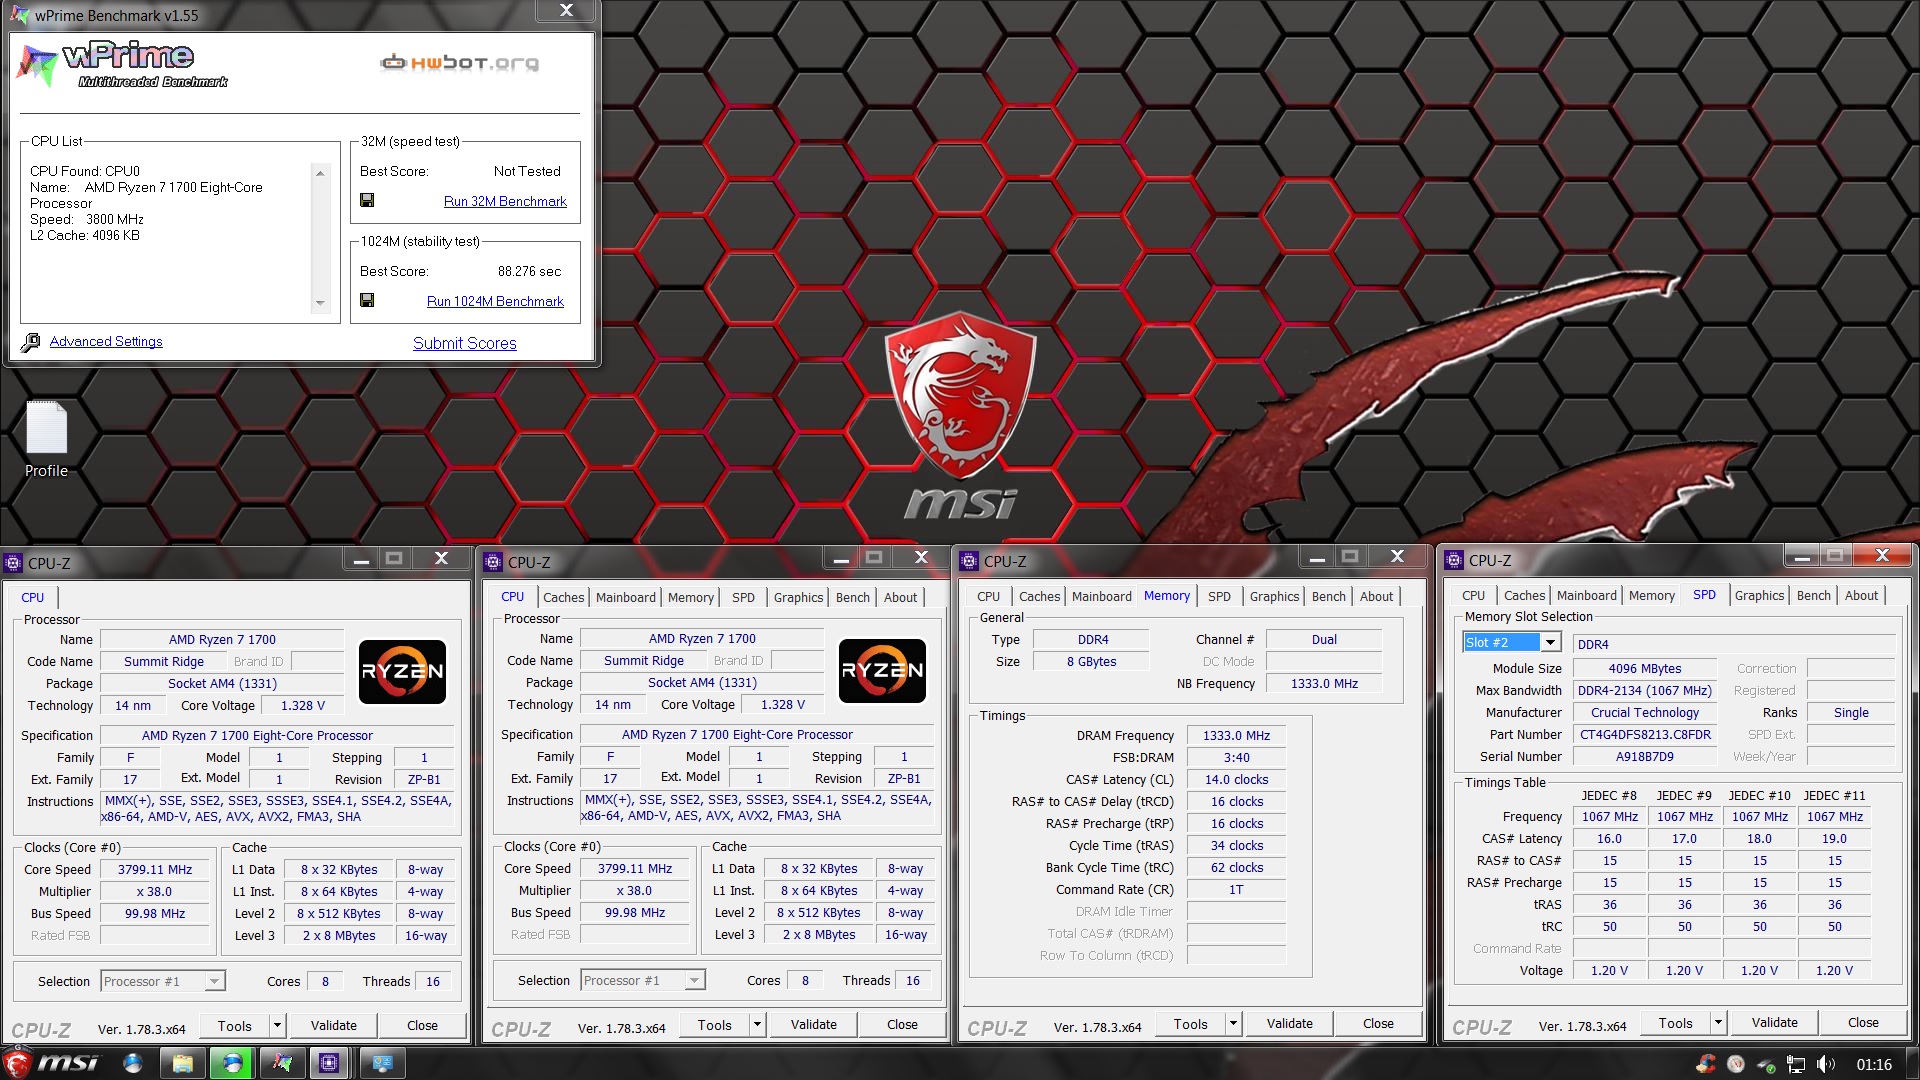The image size is (1920, 1080).
Task: Click the Safely Remove Hardware tray icon
Action: pos(1766,1065)
